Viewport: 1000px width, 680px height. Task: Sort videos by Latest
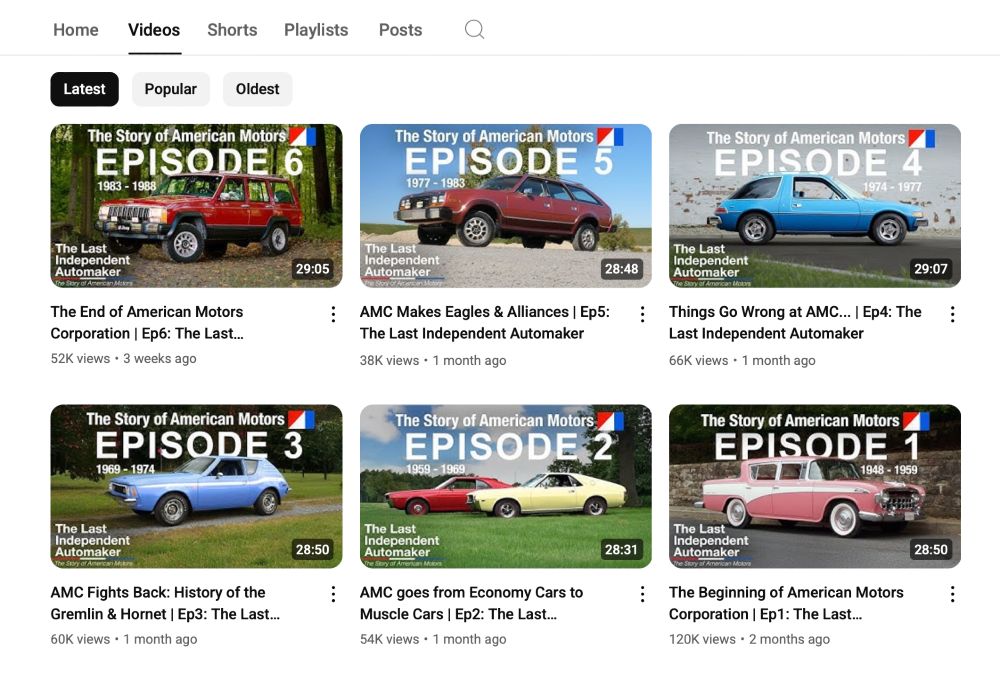click(84, 89)
